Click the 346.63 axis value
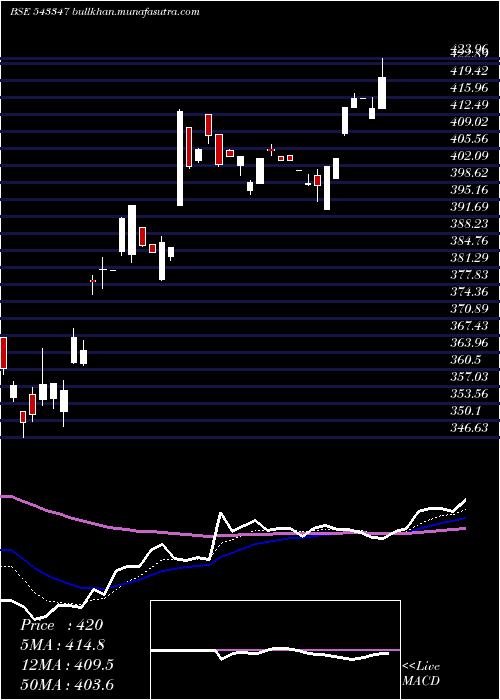This screenshot has height=700, width=500. coord(469,428)
